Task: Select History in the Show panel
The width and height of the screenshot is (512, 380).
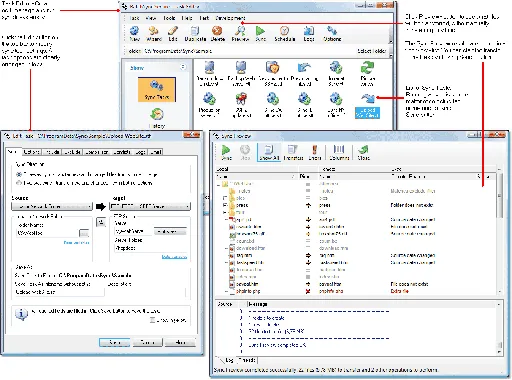Action: (157, 118)
